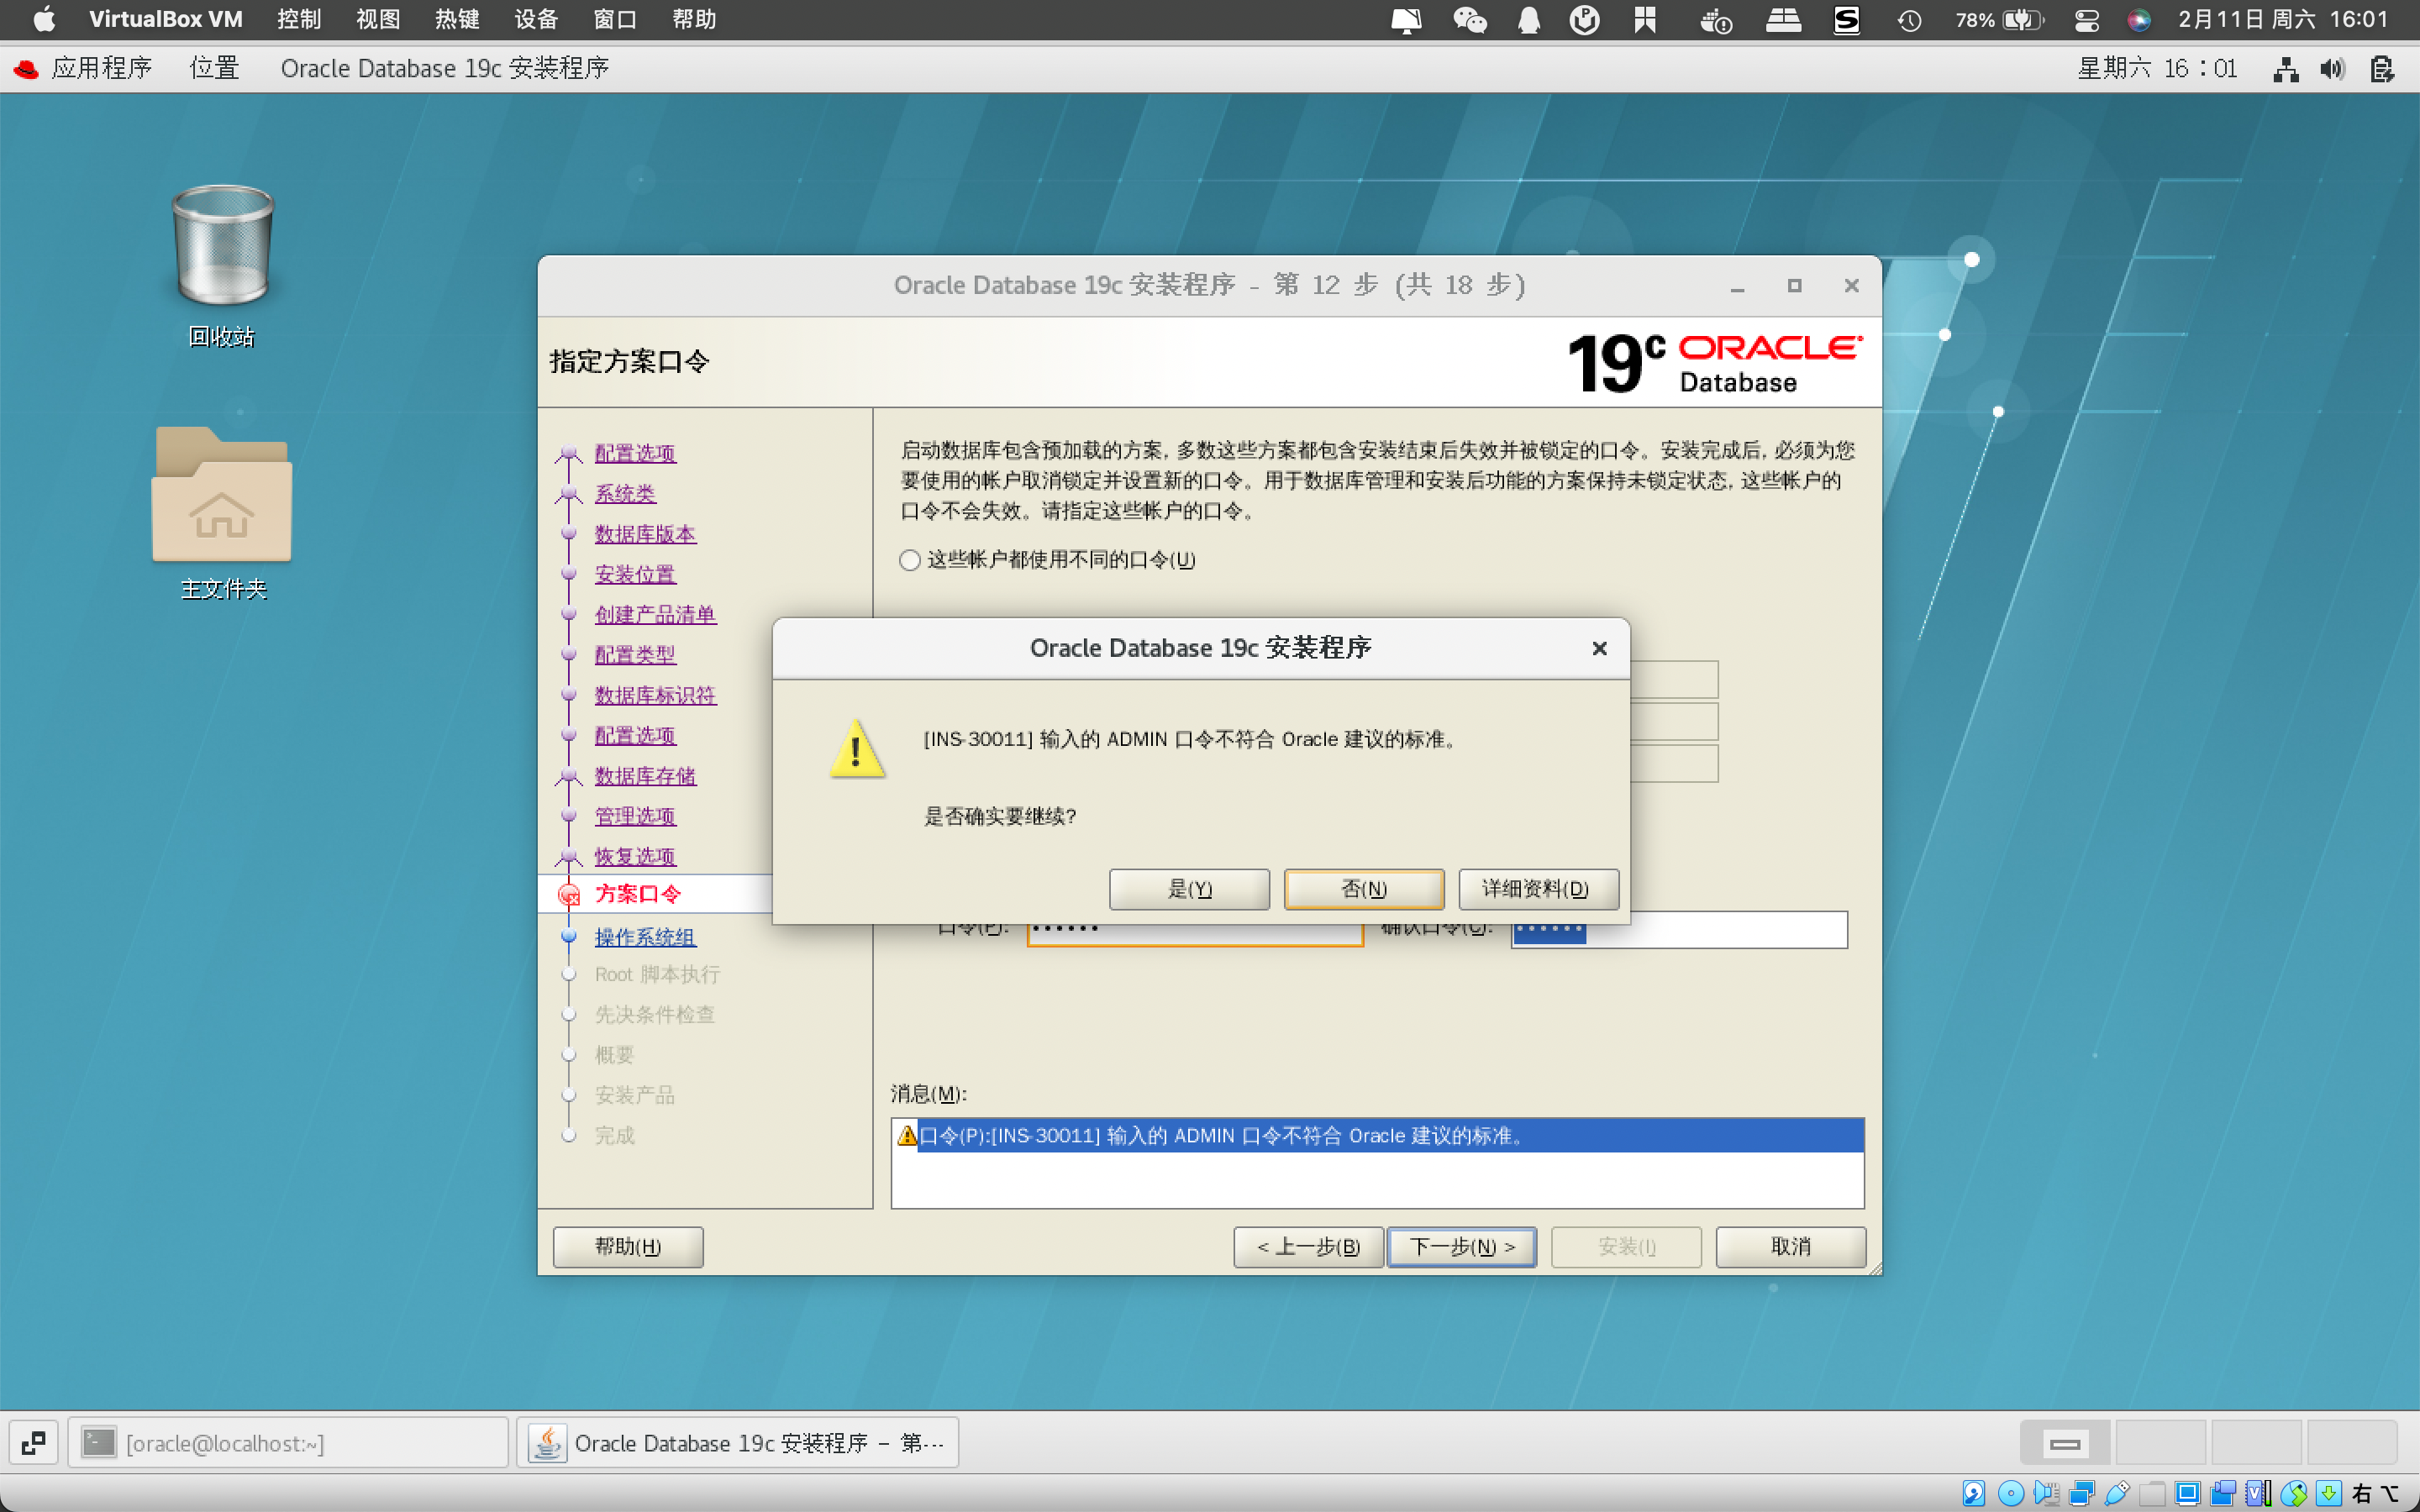Open Time Machine icon in the menu bar
The height and width of the screenshot is (1512, 2420).
tap(1909, 19)
